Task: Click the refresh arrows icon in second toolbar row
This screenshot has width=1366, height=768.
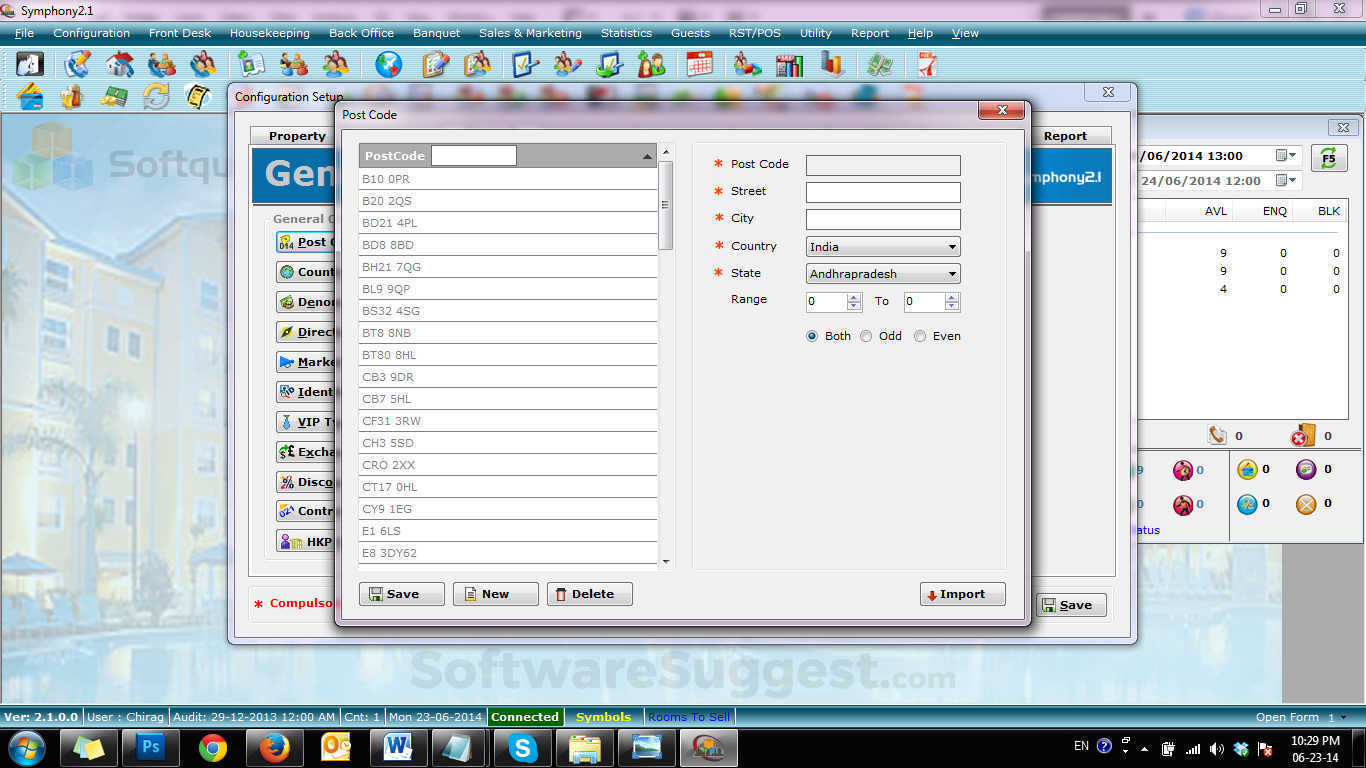Action: pyautogui.click(x=156, y=97)
